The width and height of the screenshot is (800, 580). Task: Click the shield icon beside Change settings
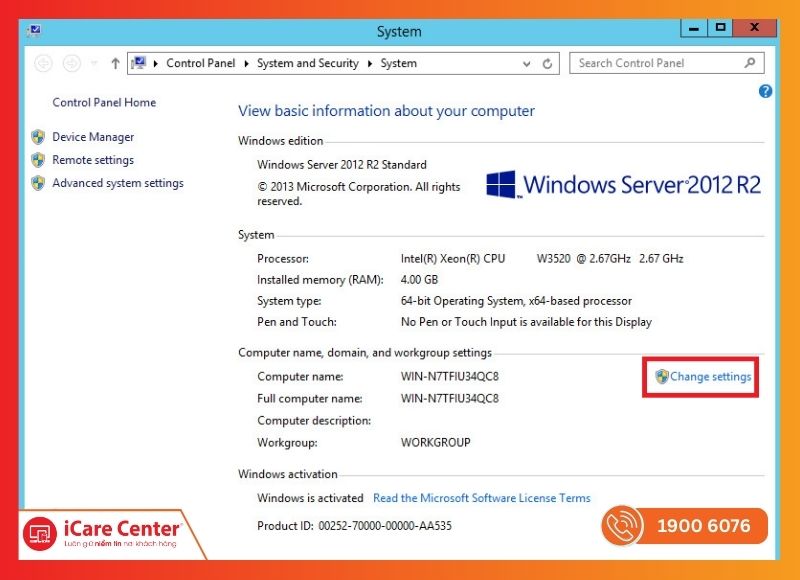click(662, 376)
